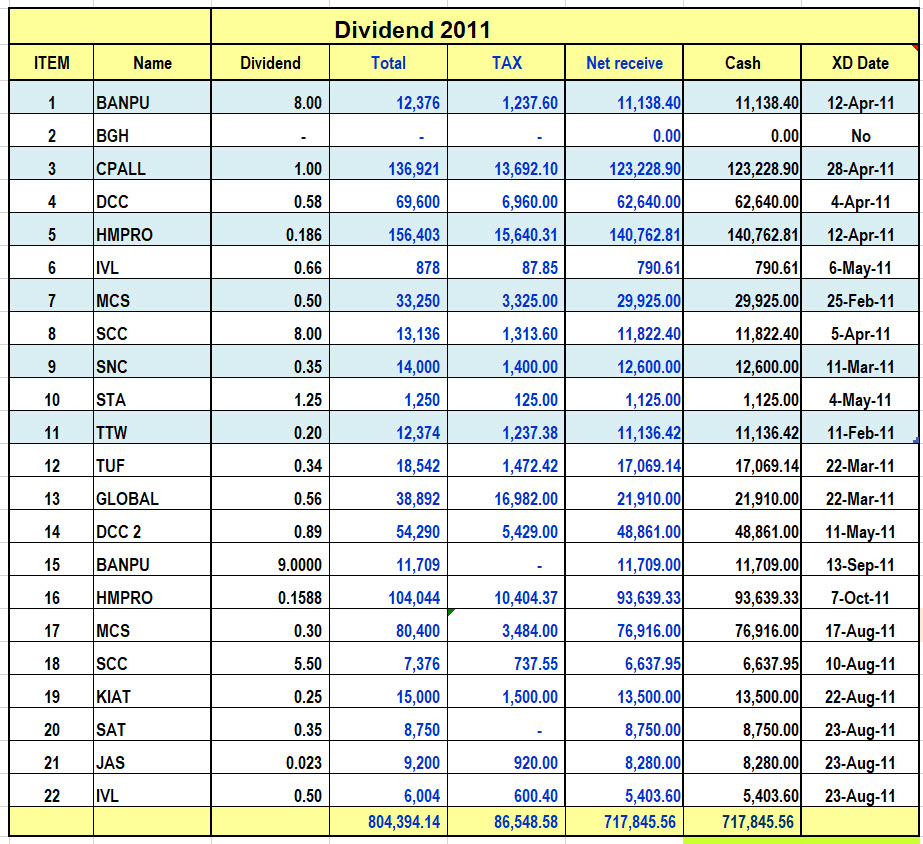Viewport: 923px width, 844px height.
Task: Select ITEM cell number 7
Action: [x=51, y=295]
